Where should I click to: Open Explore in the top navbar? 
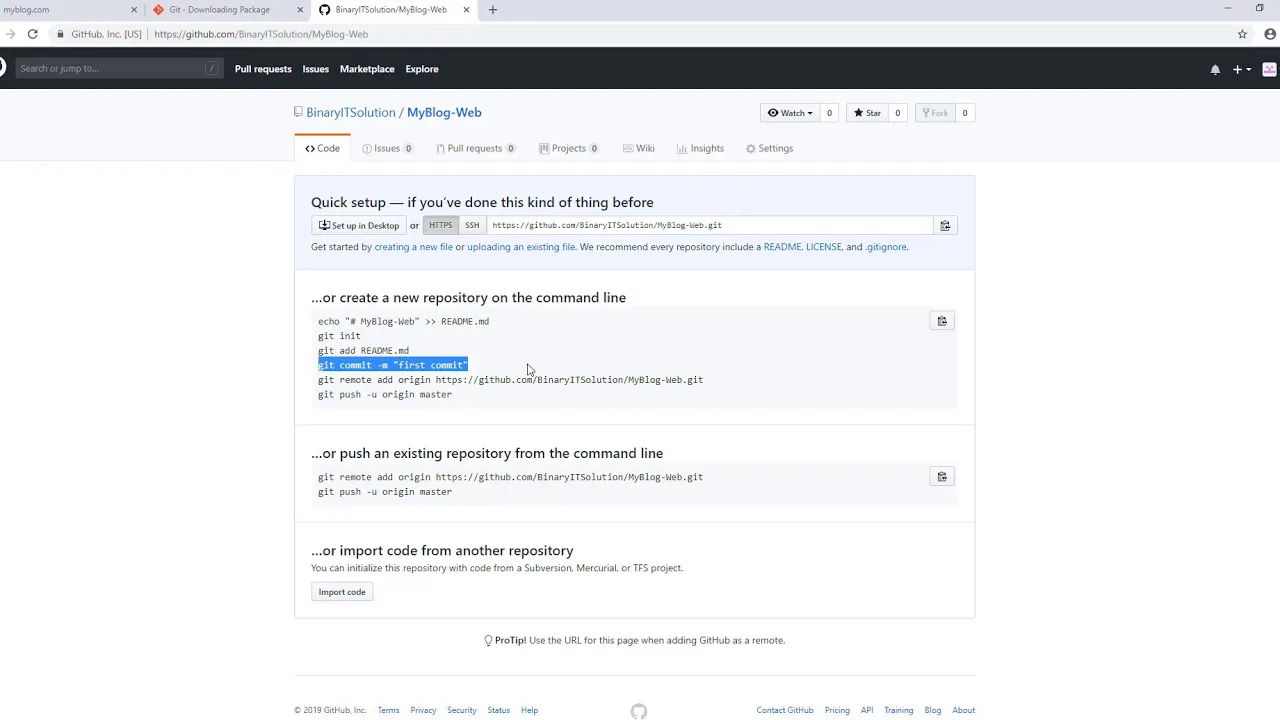(422, 69)
